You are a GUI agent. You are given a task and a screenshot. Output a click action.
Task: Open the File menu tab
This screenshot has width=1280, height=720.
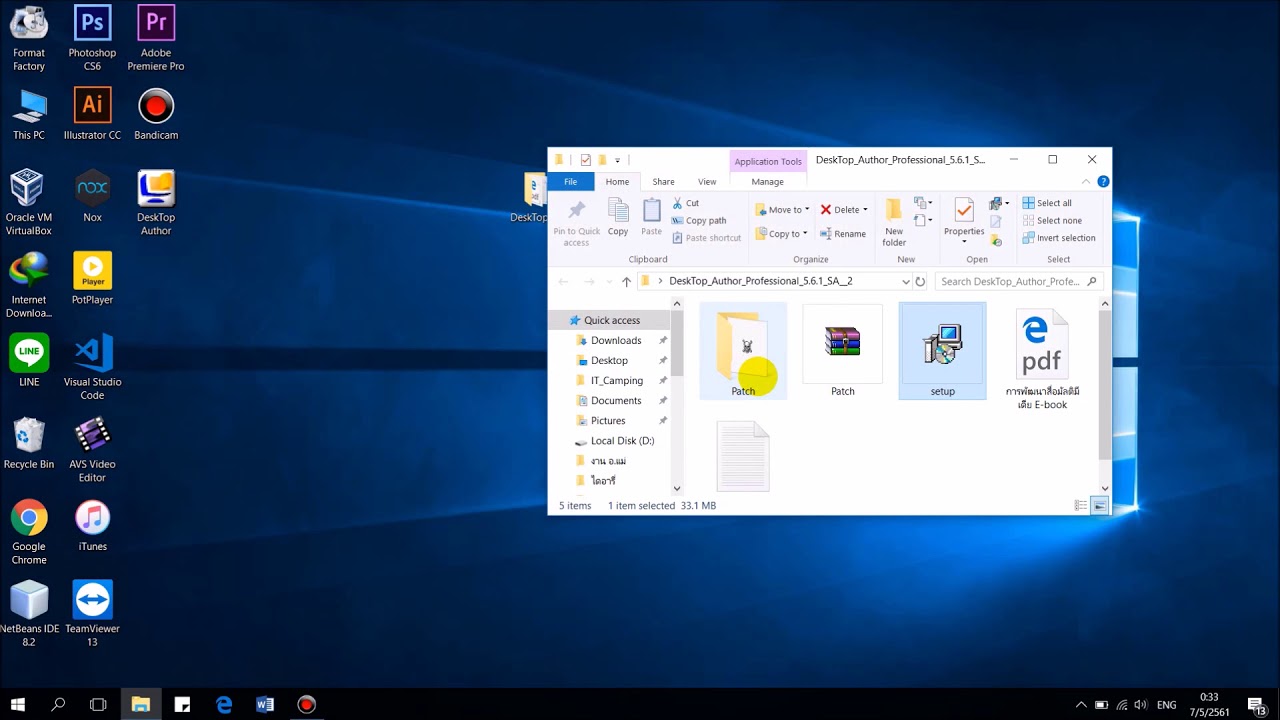tap(571, 182)
